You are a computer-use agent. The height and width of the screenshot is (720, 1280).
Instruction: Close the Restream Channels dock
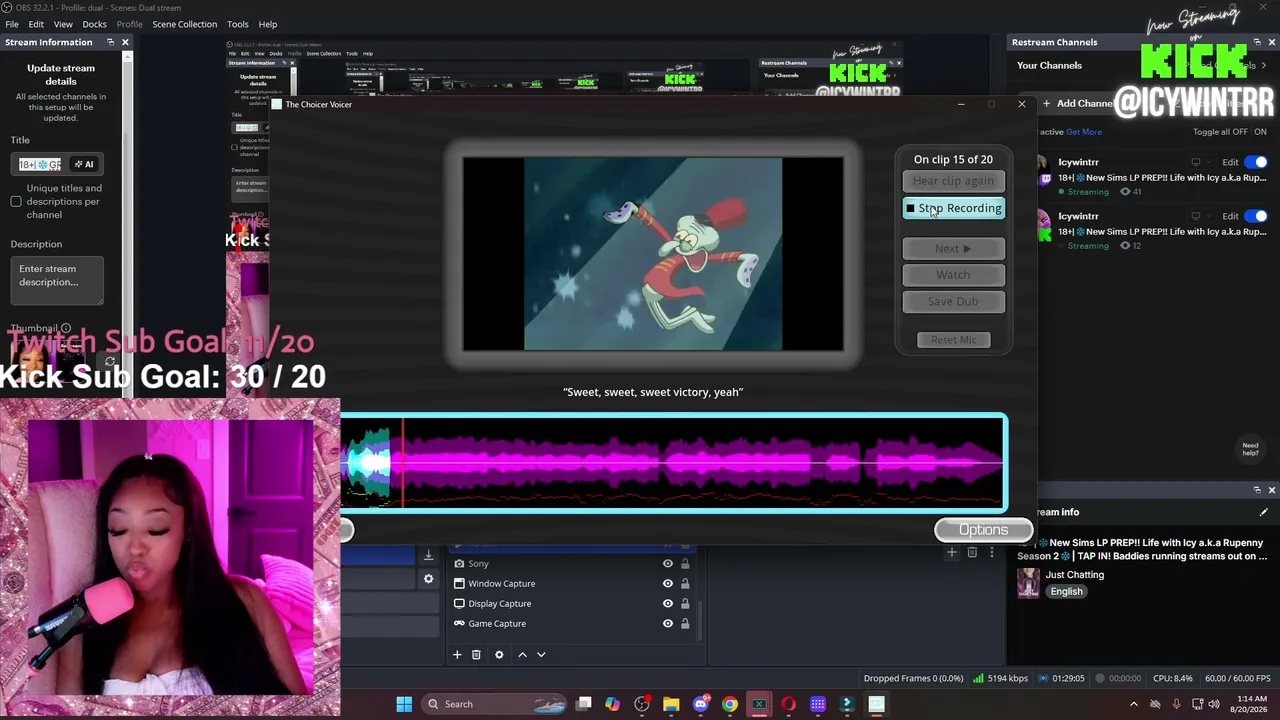pyautogui.click(x=1271, y=42)
